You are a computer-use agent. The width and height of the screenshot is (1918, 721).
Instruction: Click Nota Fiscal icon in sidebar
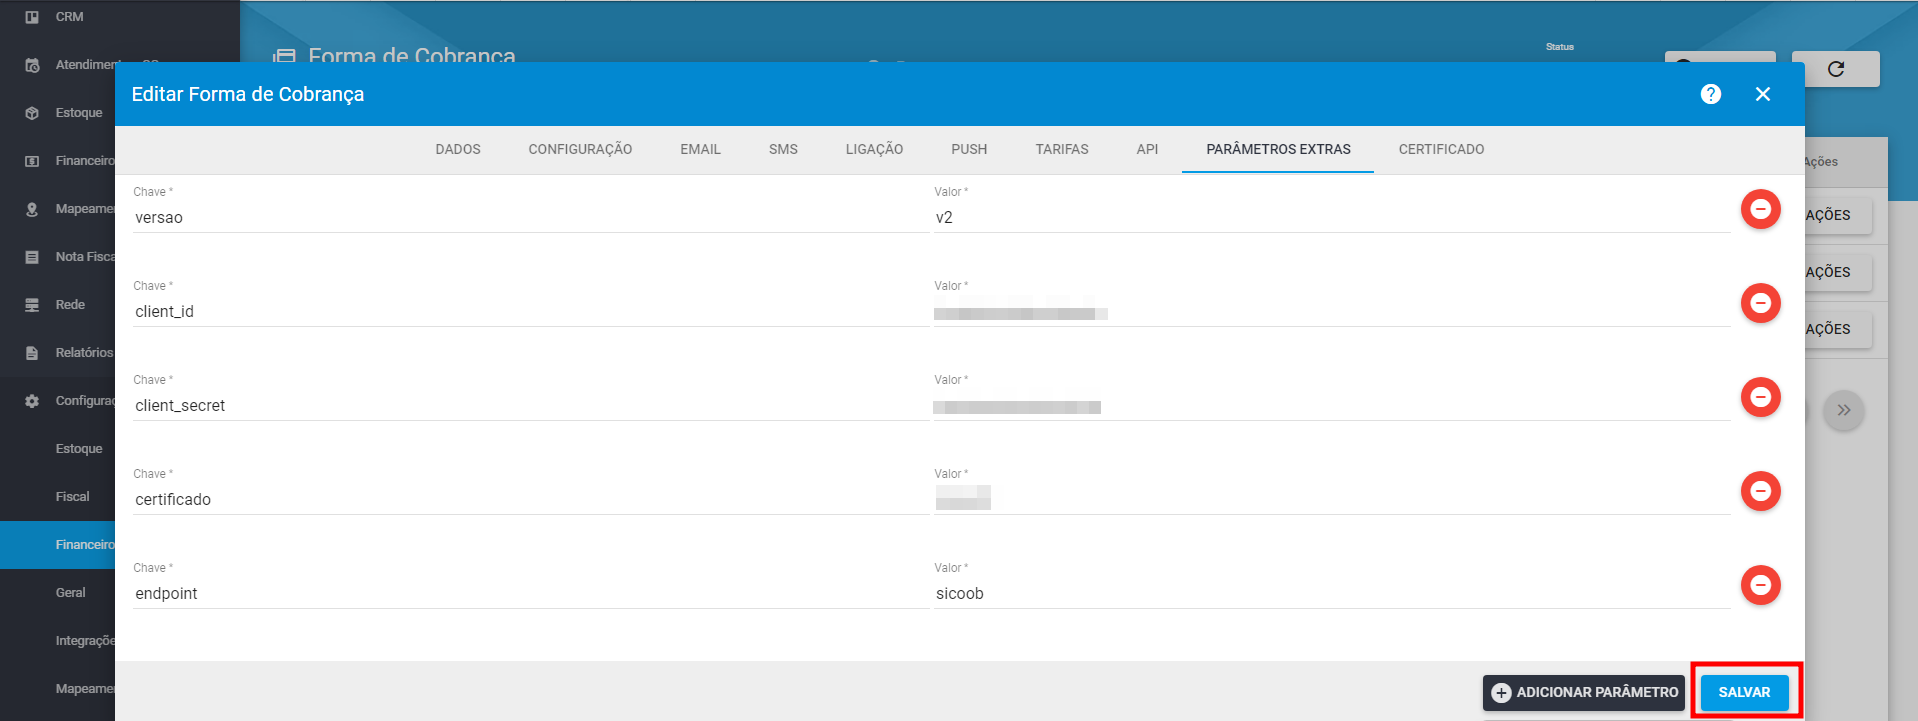pyautogui.click(x=32, y=257)
